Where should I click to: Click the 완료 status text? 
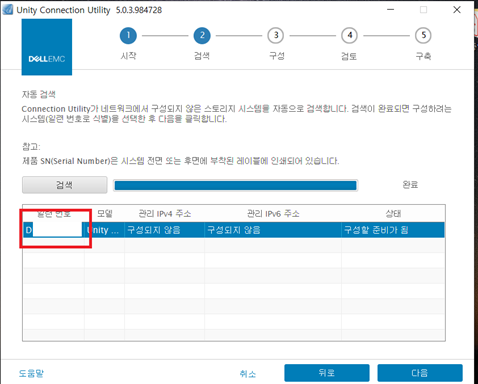tap(410, 185)
